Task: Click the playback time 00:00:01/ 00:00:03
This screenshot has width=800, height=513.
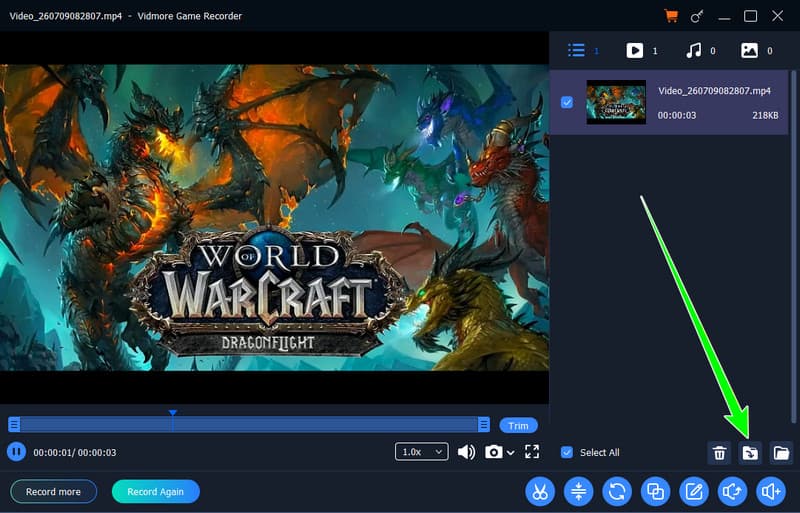Action: pyautogui.click(x=74, y=453)
